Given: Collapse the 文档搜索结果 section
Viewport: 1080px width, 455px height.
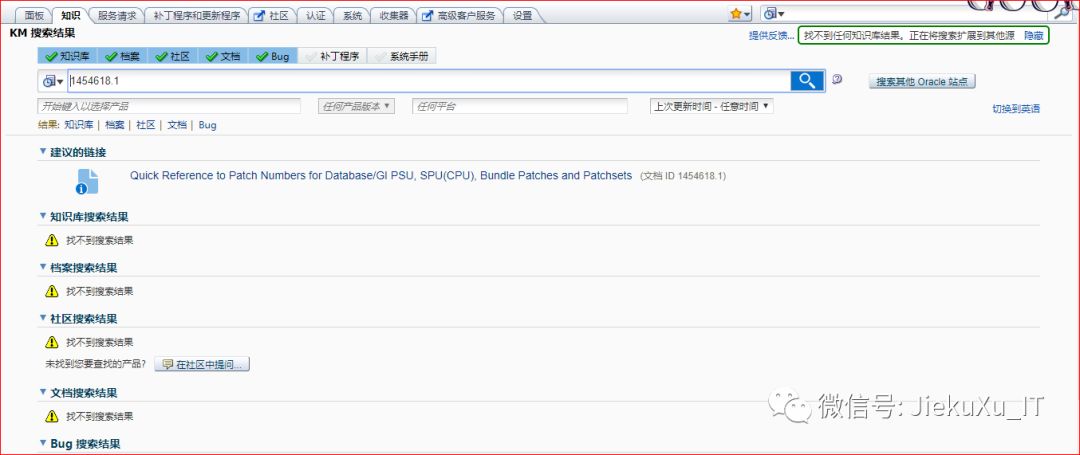Looking at the screenshot, I should 43,392.
